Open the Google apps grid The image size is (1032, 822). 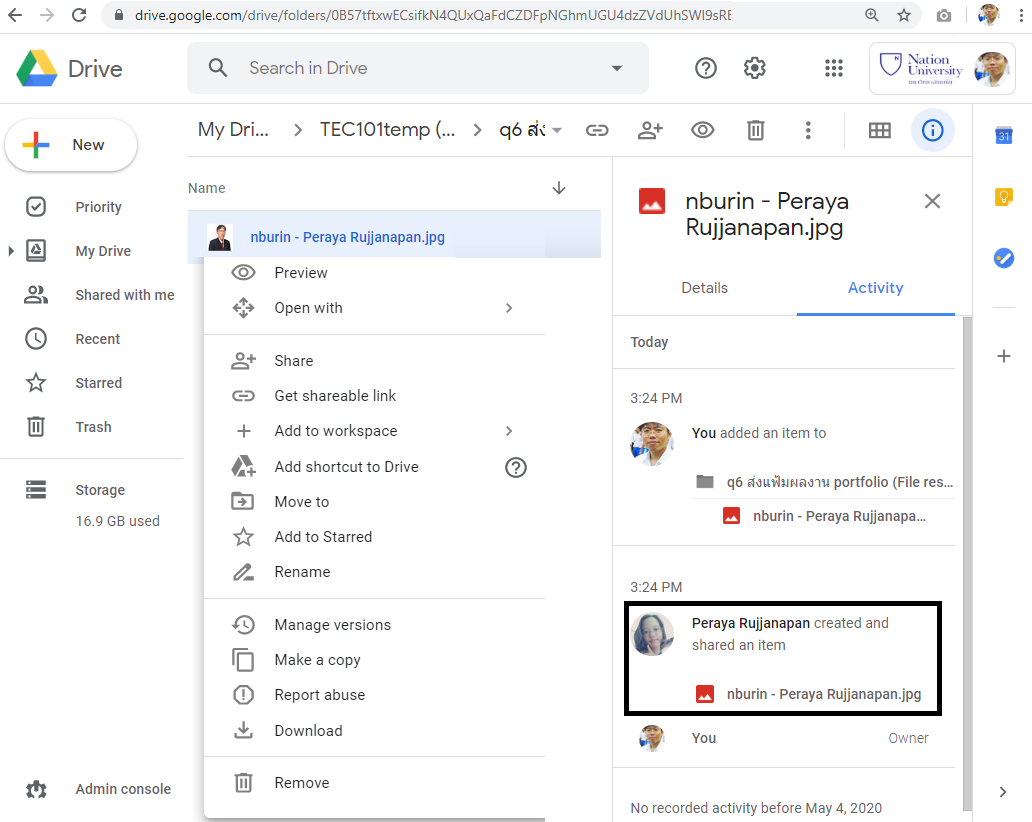point(833,68)
